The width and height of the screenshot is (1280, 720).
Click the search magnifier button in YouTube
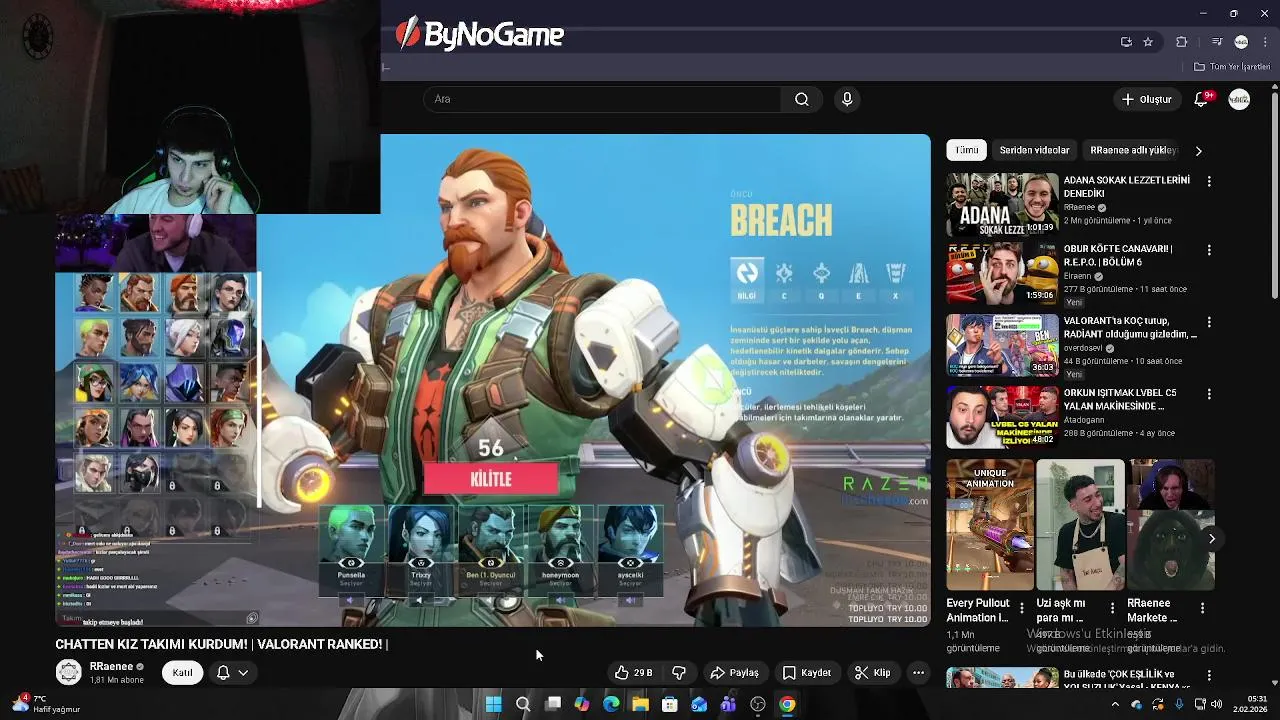pyautogui.click(x=801, y=99)
